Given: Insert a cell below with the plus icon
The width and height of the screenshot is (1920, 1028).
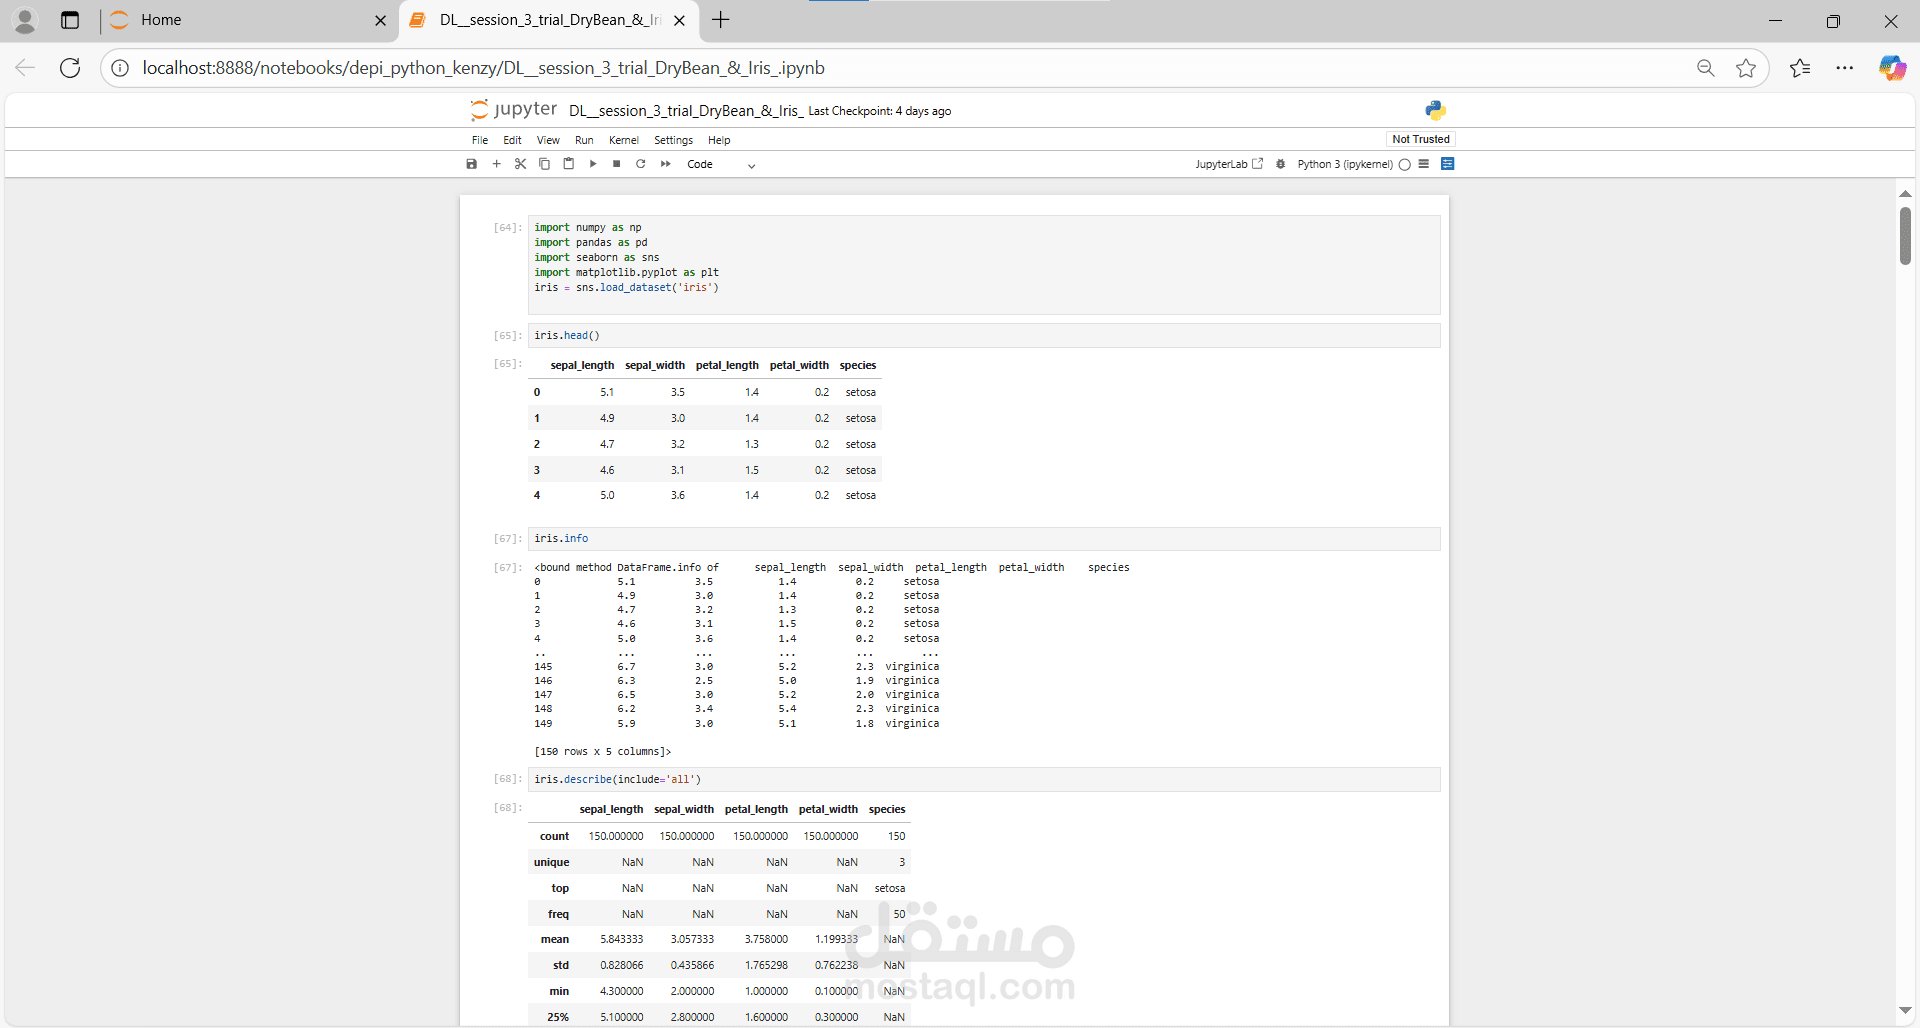Looking at the screenshot, I should [496, 164].
